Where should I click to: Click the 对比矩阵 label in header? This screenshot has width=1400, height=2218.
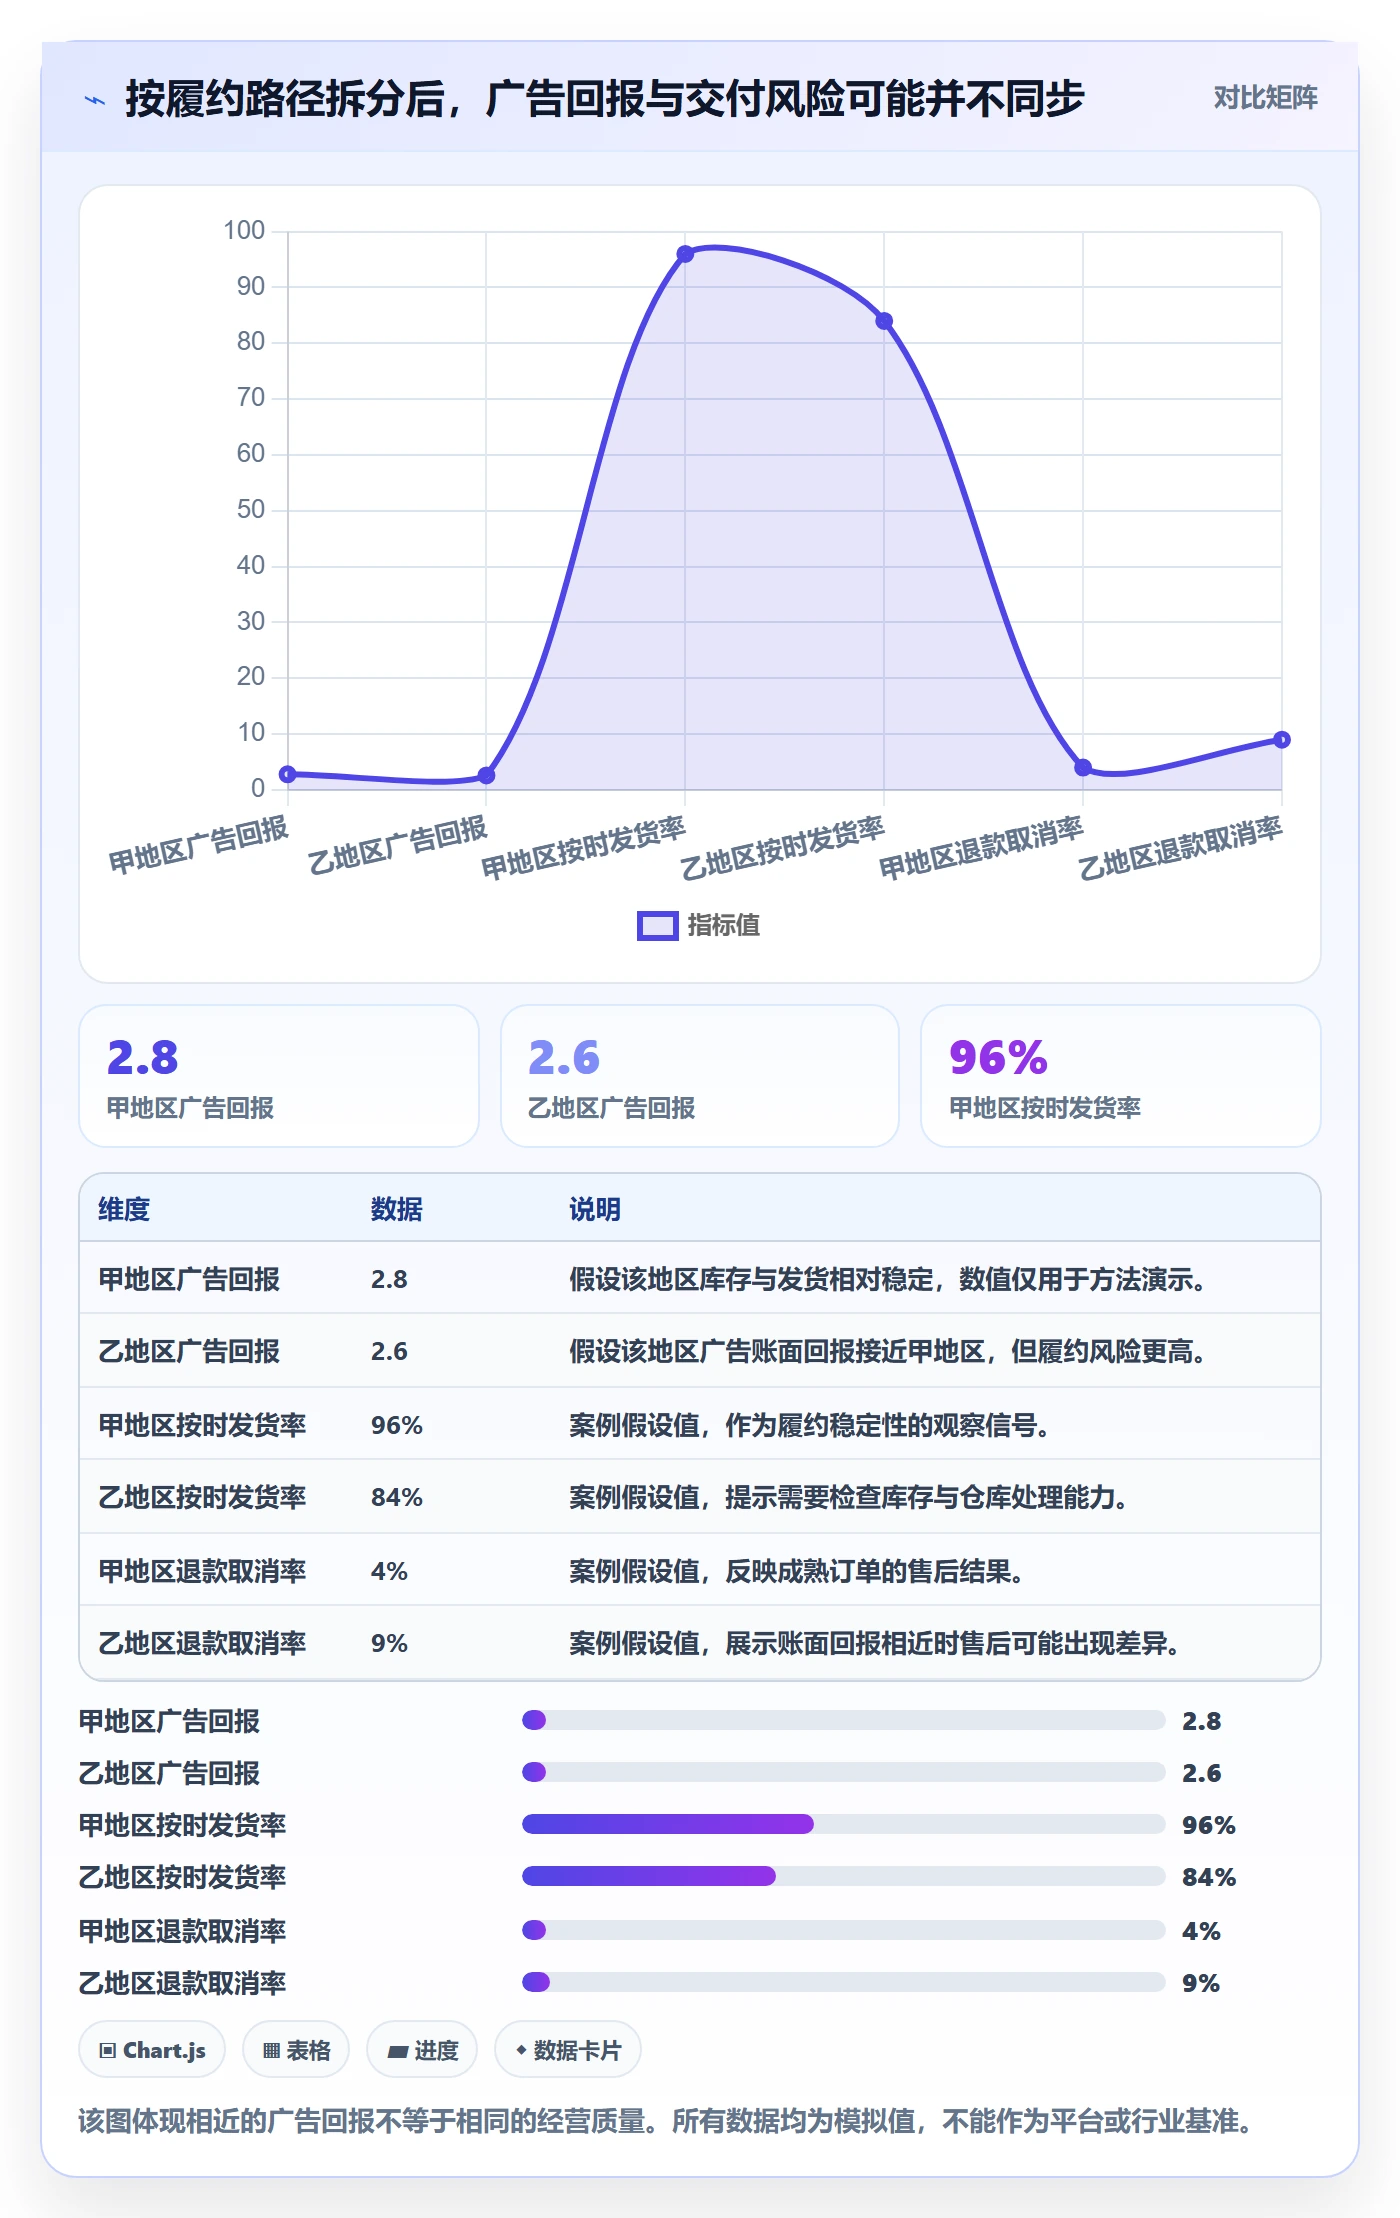[1265, 97]
